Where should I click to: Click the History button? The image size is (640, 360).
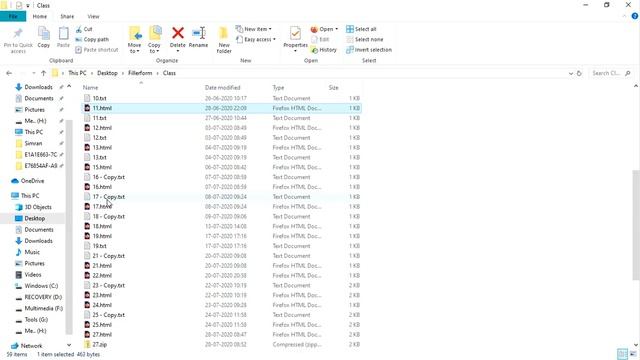pyautogui.click(x=324, y=50)
